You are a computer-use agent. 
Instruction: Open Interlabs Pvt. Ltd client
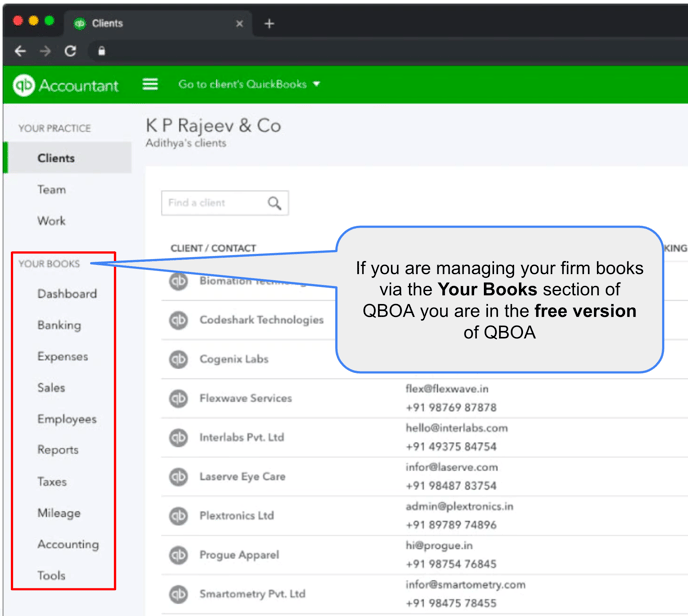tap(242, 437)
